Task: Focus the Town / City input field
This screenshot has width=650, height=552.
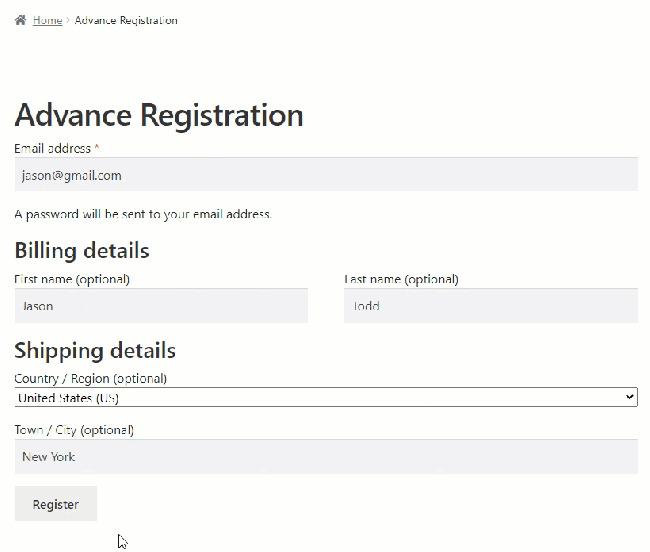Action: (x=326, y=457)
